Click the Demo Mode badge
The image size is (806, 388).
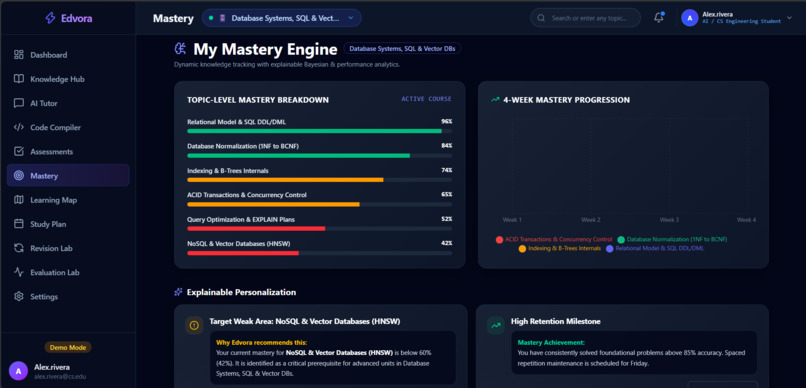pyautogui.click(x=68, y=347)
